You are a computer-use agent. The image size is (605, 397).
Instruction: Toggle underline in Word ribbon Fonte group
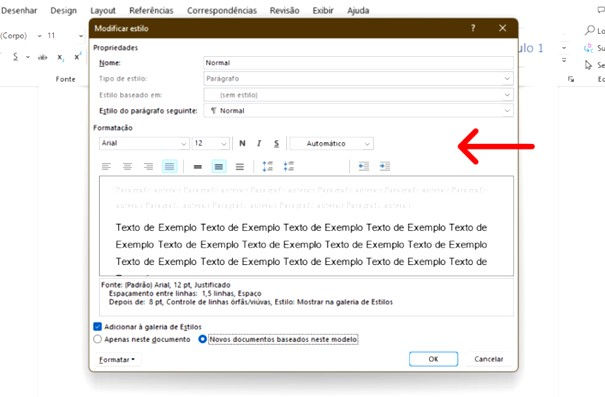coord(15,57)
